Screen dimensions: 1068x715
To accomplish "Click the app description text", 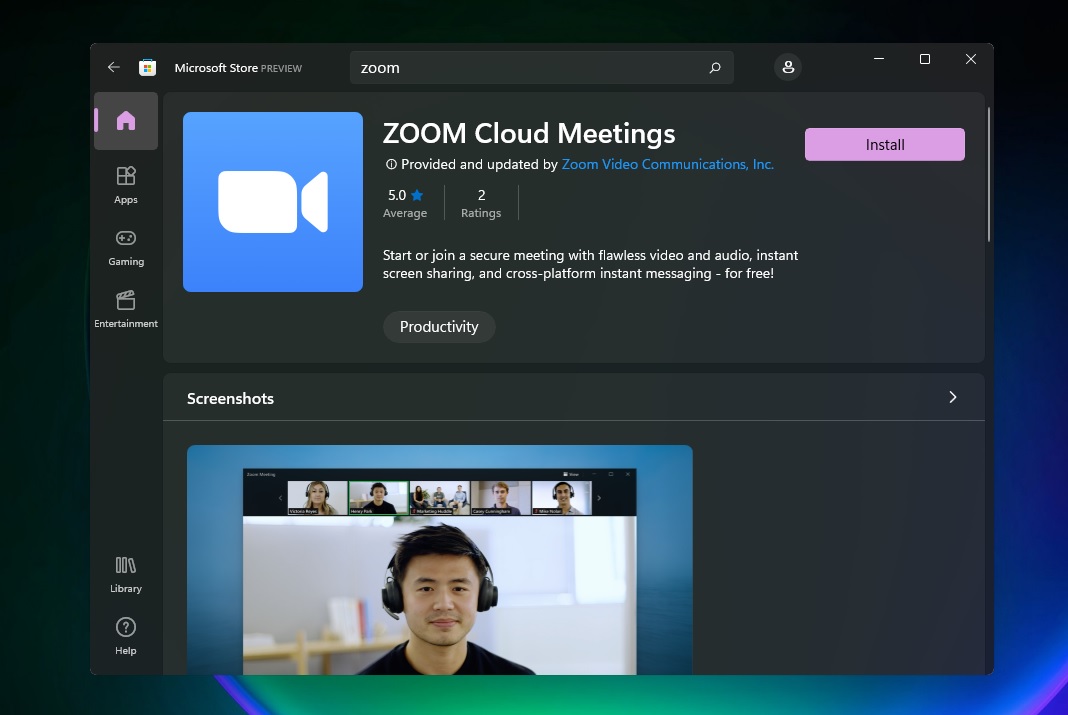I will pyautogui.click(x=591, y=264).
